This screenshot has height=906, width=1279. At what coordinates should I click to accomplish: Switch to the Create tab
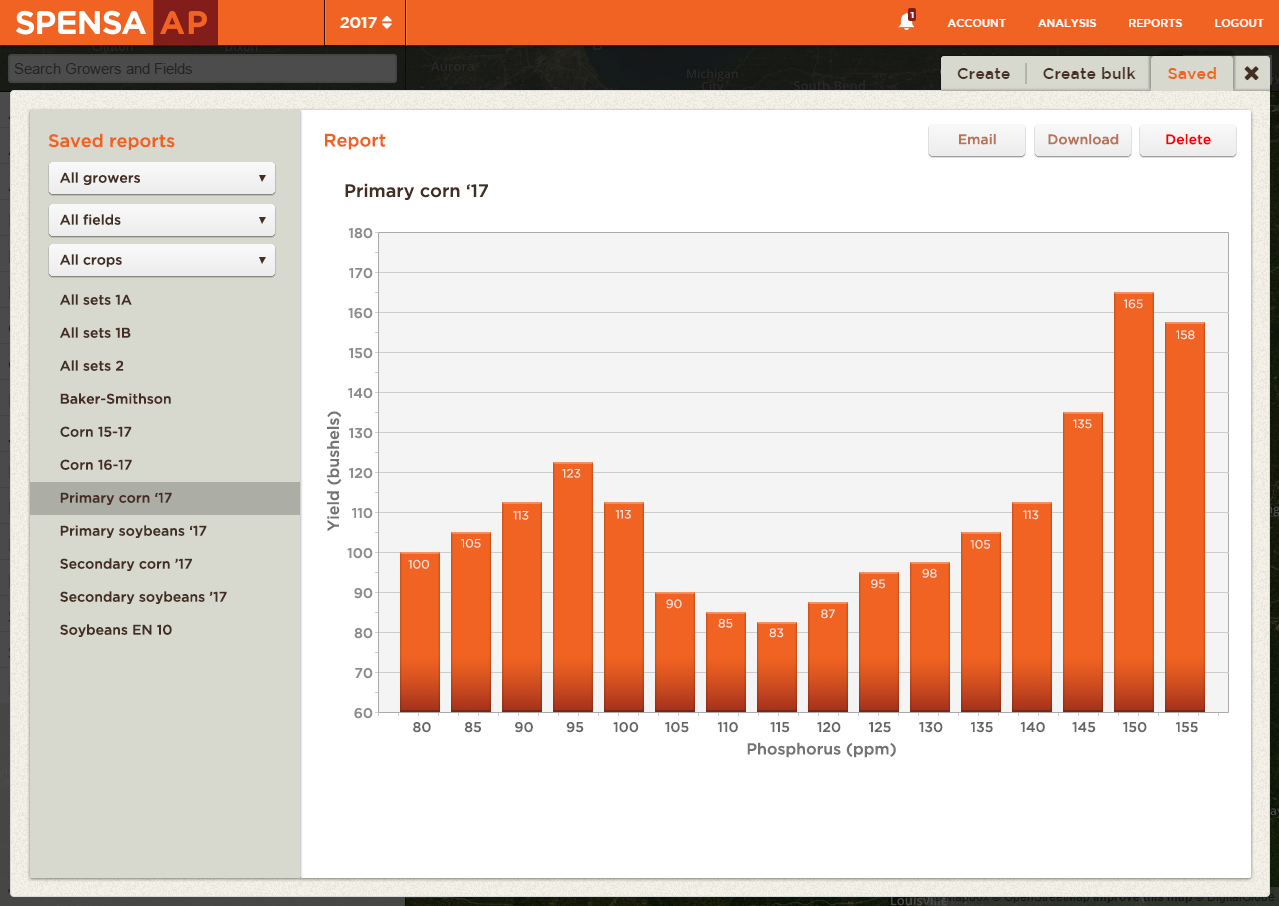click(x=983, y=73)
